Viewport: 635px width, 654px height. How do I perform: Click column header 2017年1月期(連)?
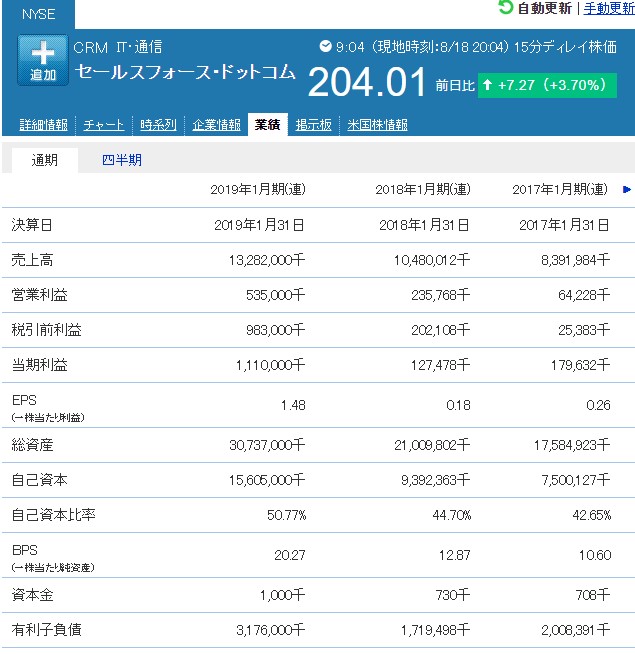pyautogui.click(x=560, y=190)
